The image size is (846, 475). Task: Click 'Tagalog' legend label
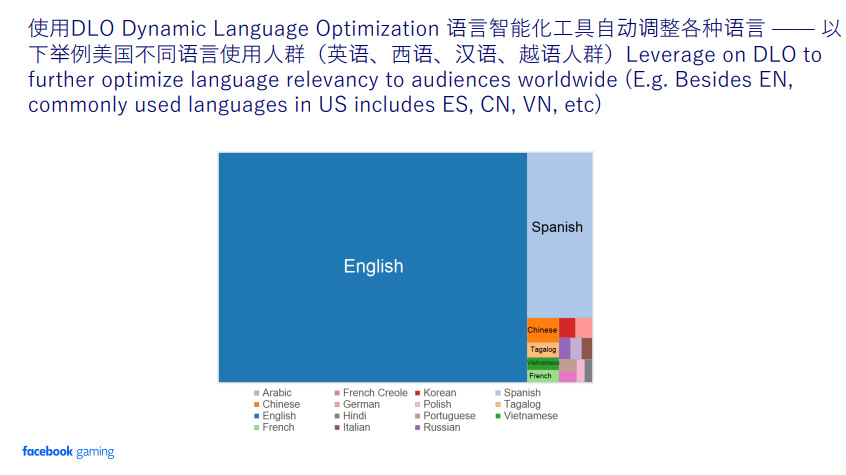click(x=522, y=404)
